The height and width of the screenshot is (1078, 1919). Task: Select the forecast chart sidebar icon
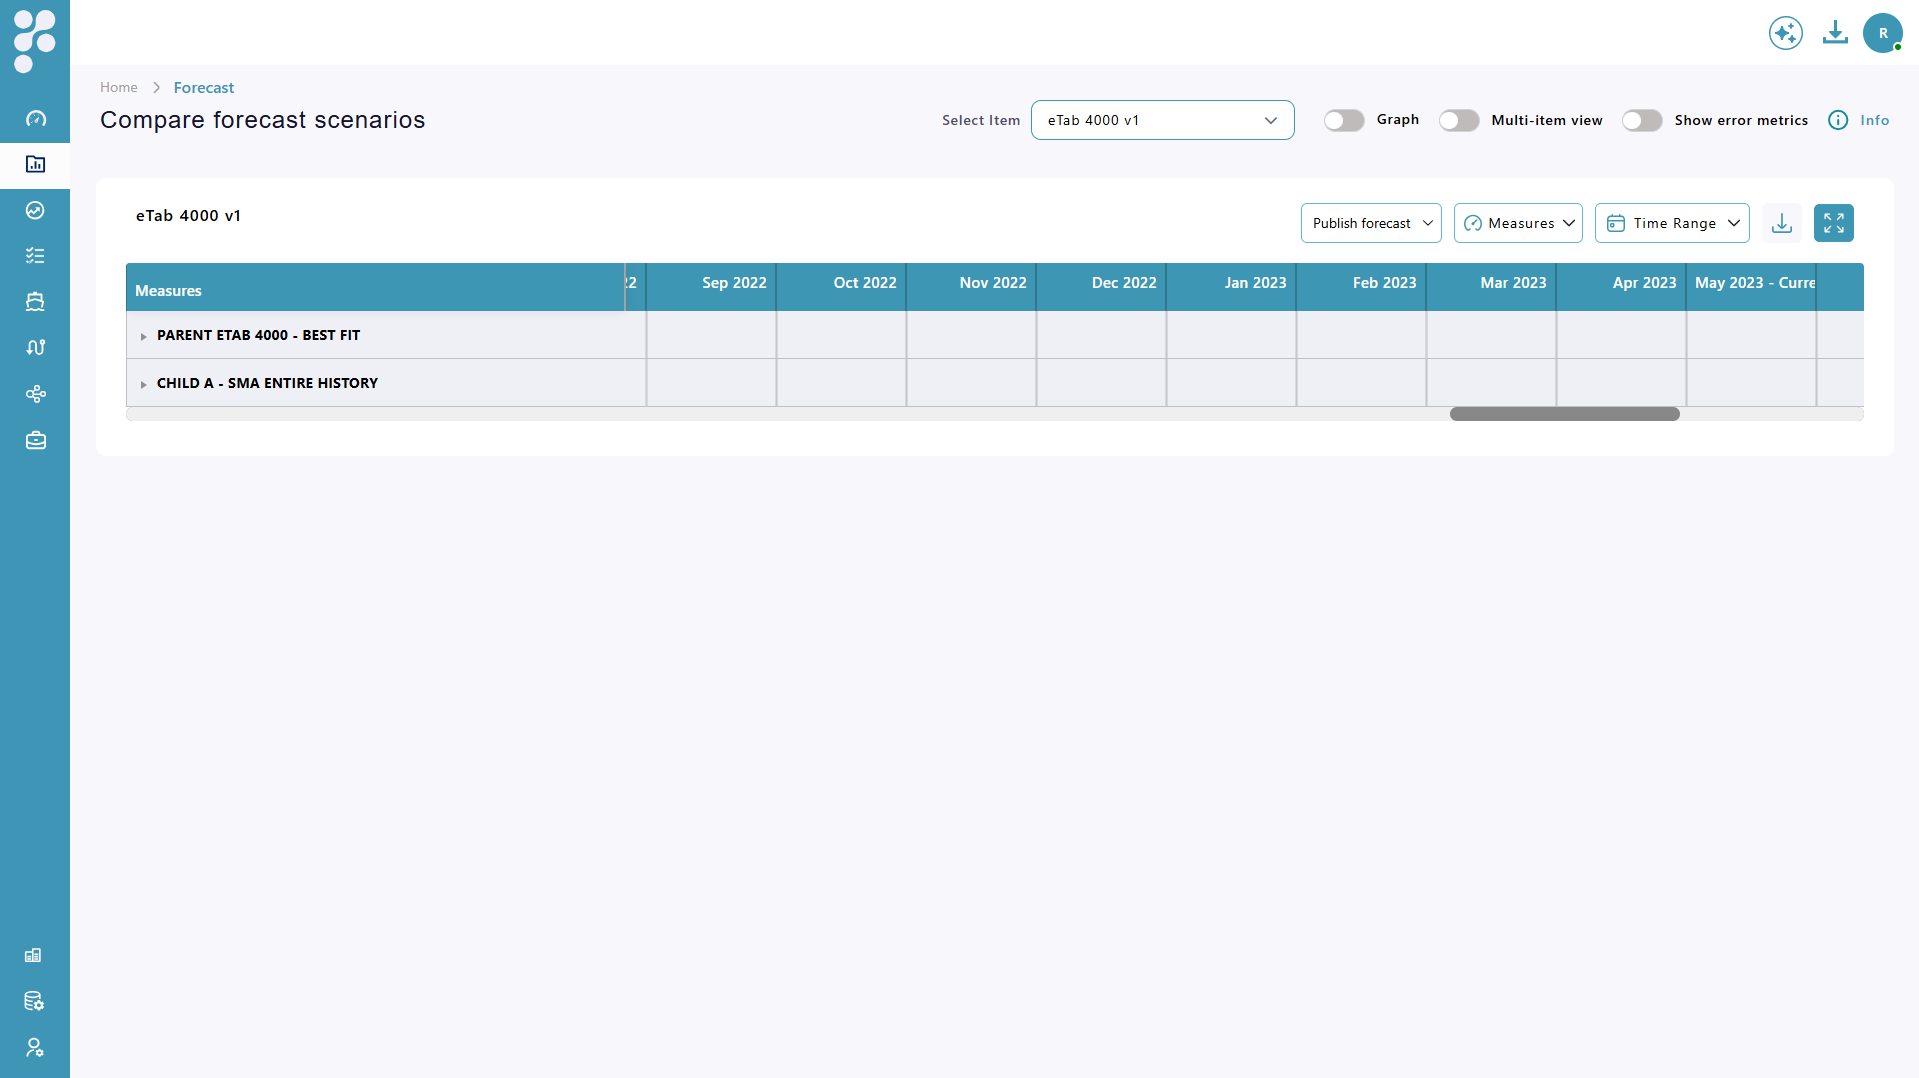tap(35, 164)
